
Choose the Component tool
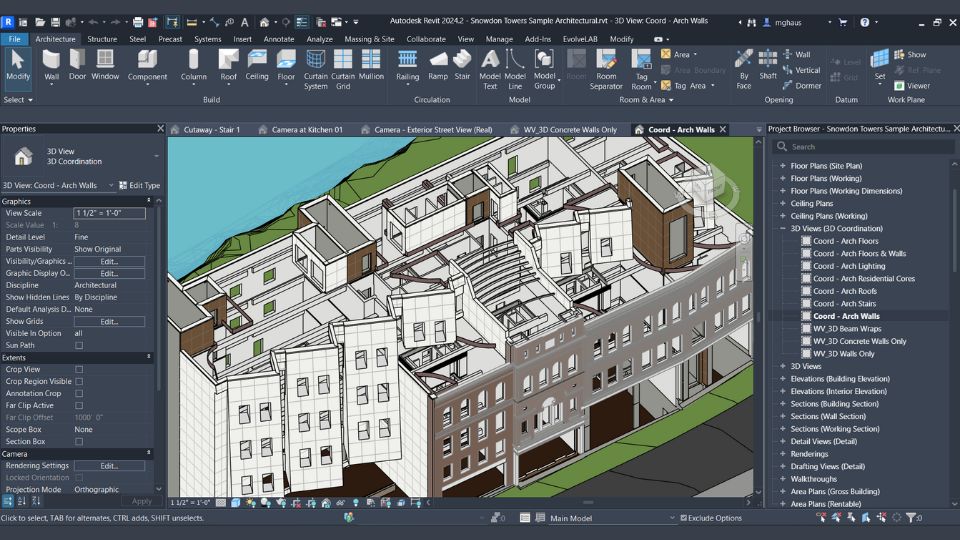click(147, 65)
